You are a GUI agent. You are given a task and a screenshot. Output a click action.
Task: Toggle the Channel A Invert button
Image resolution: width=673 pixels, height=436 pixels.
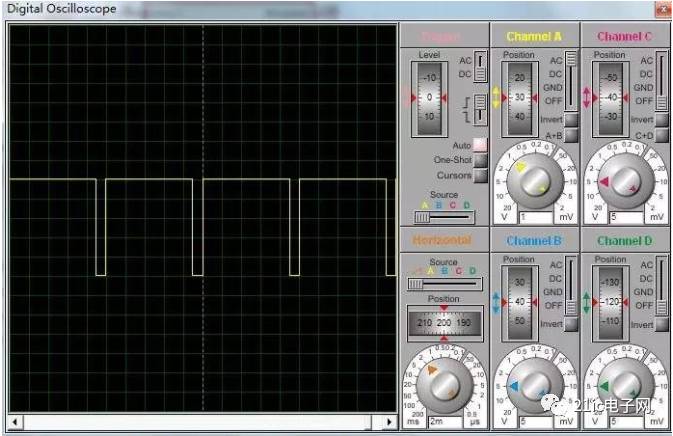coord(572,119)
